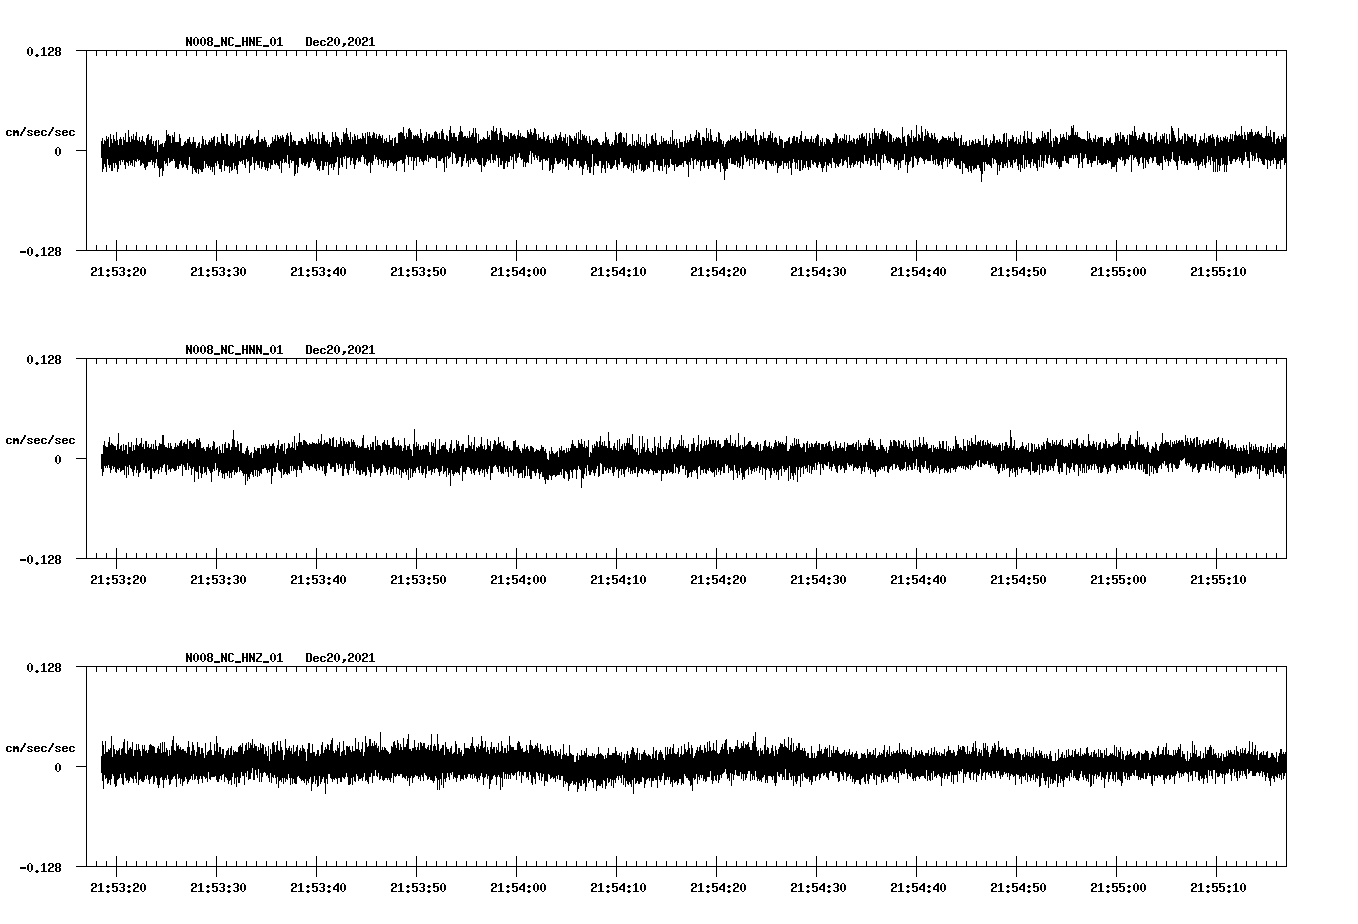Click the Dec20,2021 date on the HNE plot
This screenshot has height=924, width=1358.
pos(340,42)
